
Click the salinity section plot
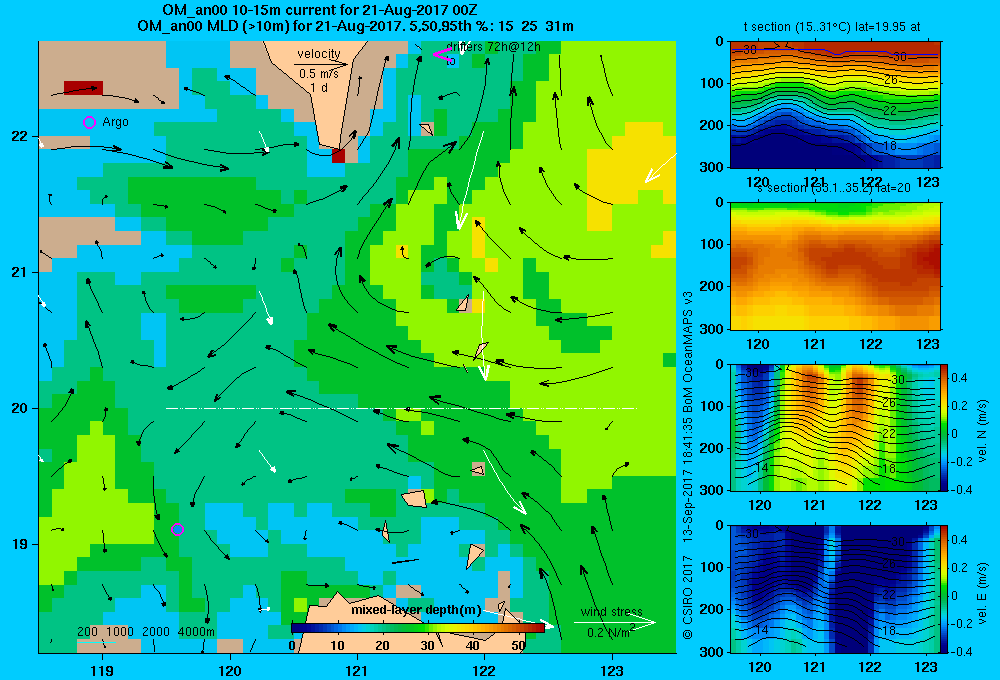(x=835, y=266)
